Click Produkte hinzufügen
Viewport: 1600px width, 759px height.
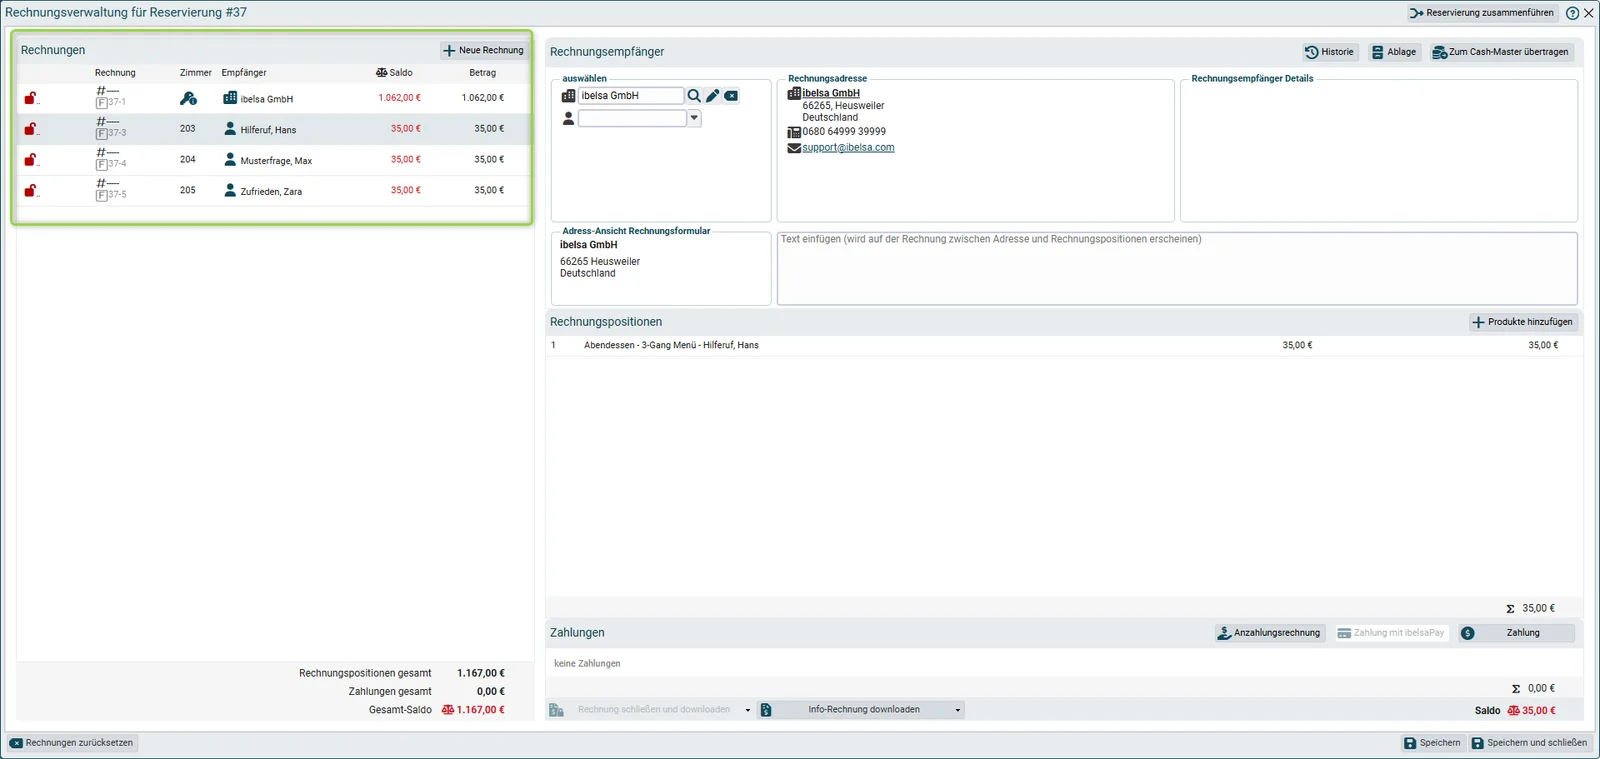tap(1523, 322)
